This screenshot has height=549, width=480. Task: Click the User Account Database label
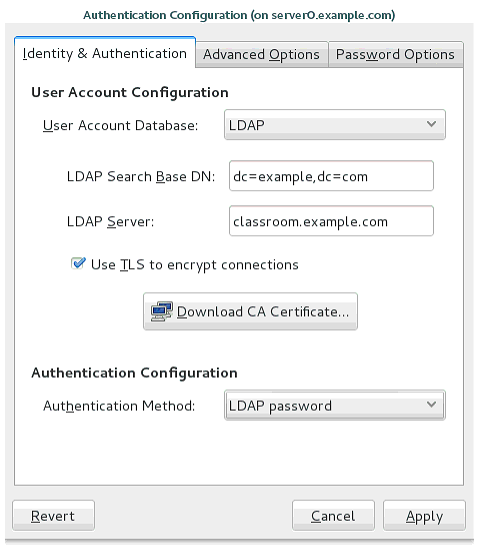pyautogui.click(x=120, y=125)
